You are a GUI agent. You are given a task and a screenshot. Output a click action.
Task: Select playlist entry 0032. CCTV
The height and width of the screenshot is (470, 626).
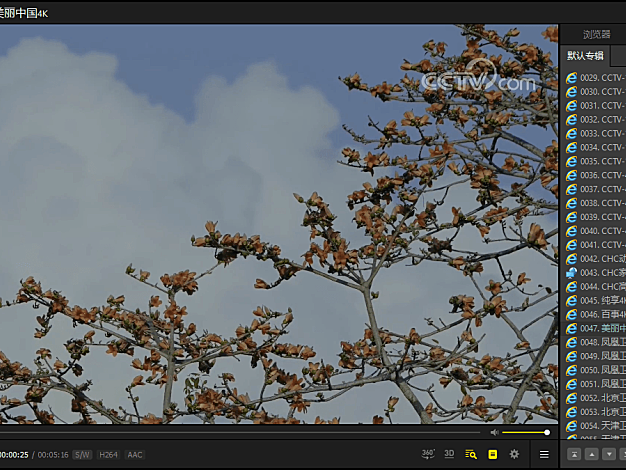(x=595, y=120)
